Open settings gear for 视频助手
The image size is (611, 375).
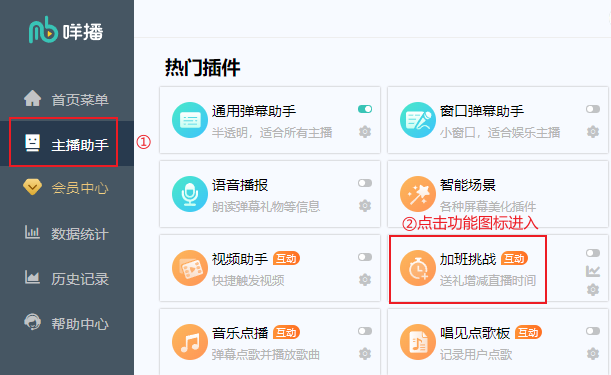point(365,279)
